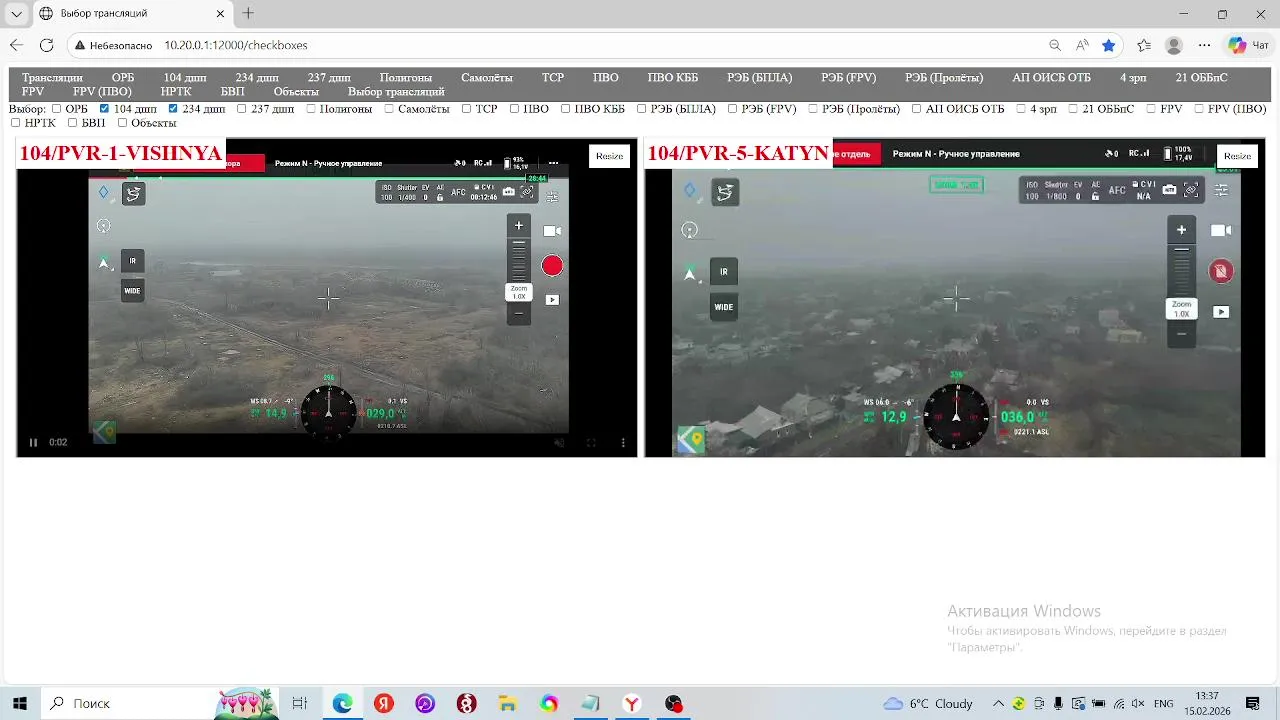Click the map thumbnail in KATYN feed

[x=690, y=439]
